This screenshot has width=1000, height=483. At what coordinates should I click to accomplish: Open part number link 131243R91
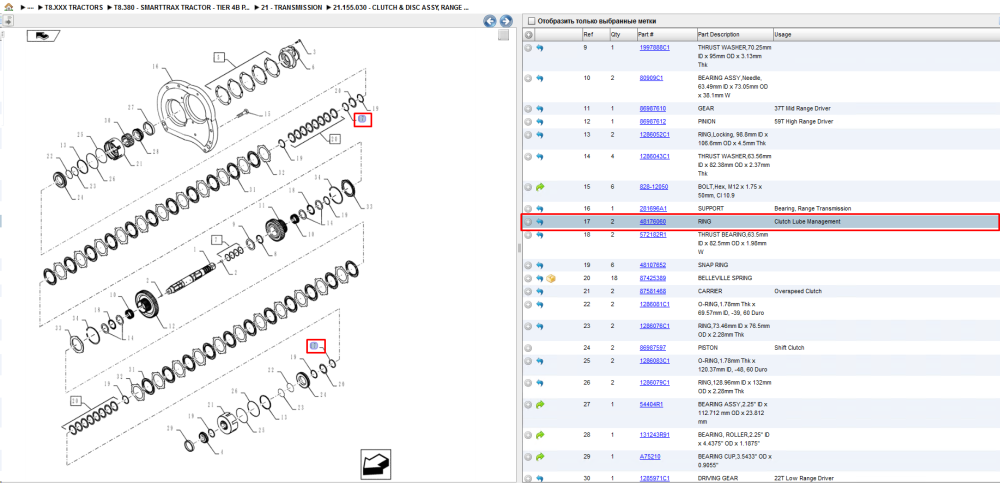click(654, 435)
